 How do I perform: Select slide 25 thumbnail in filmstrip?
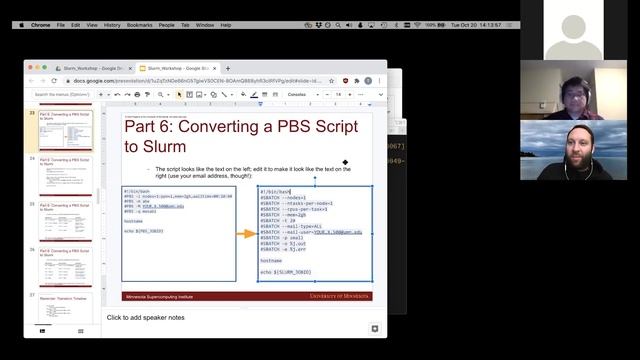pyautogui.click(x=66, y=221)
